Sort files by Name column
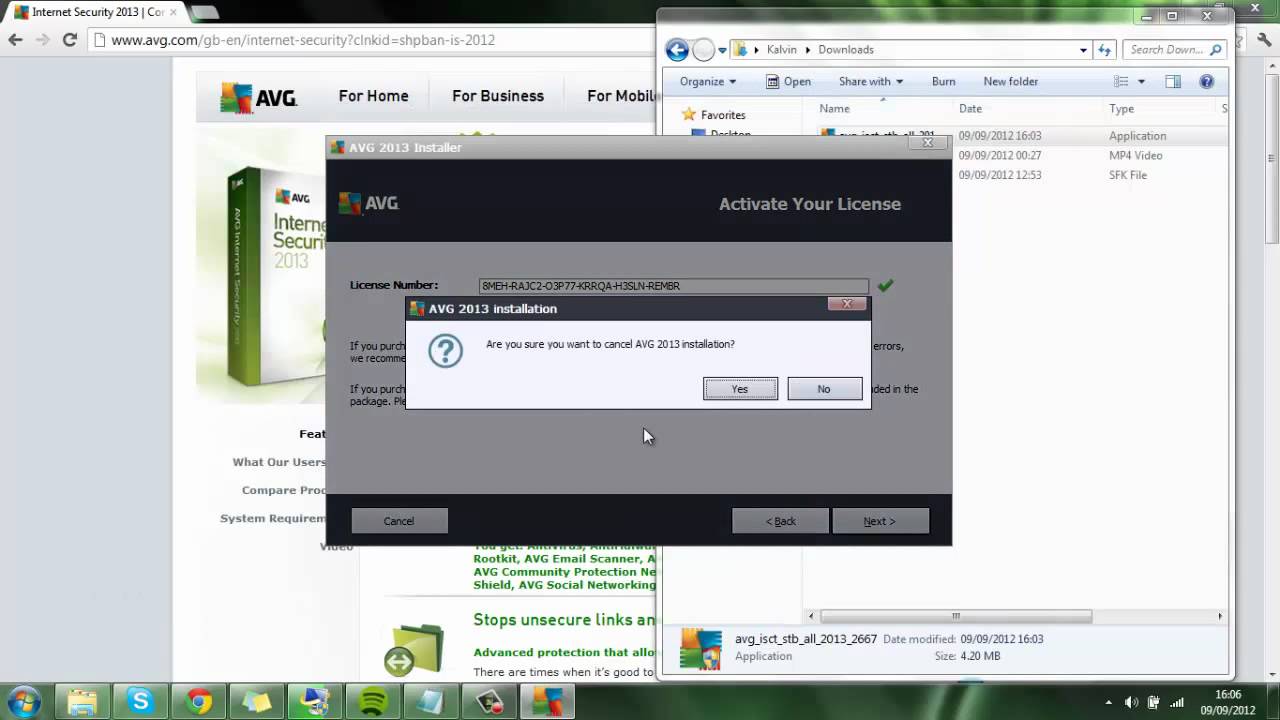 click(834, 109)
